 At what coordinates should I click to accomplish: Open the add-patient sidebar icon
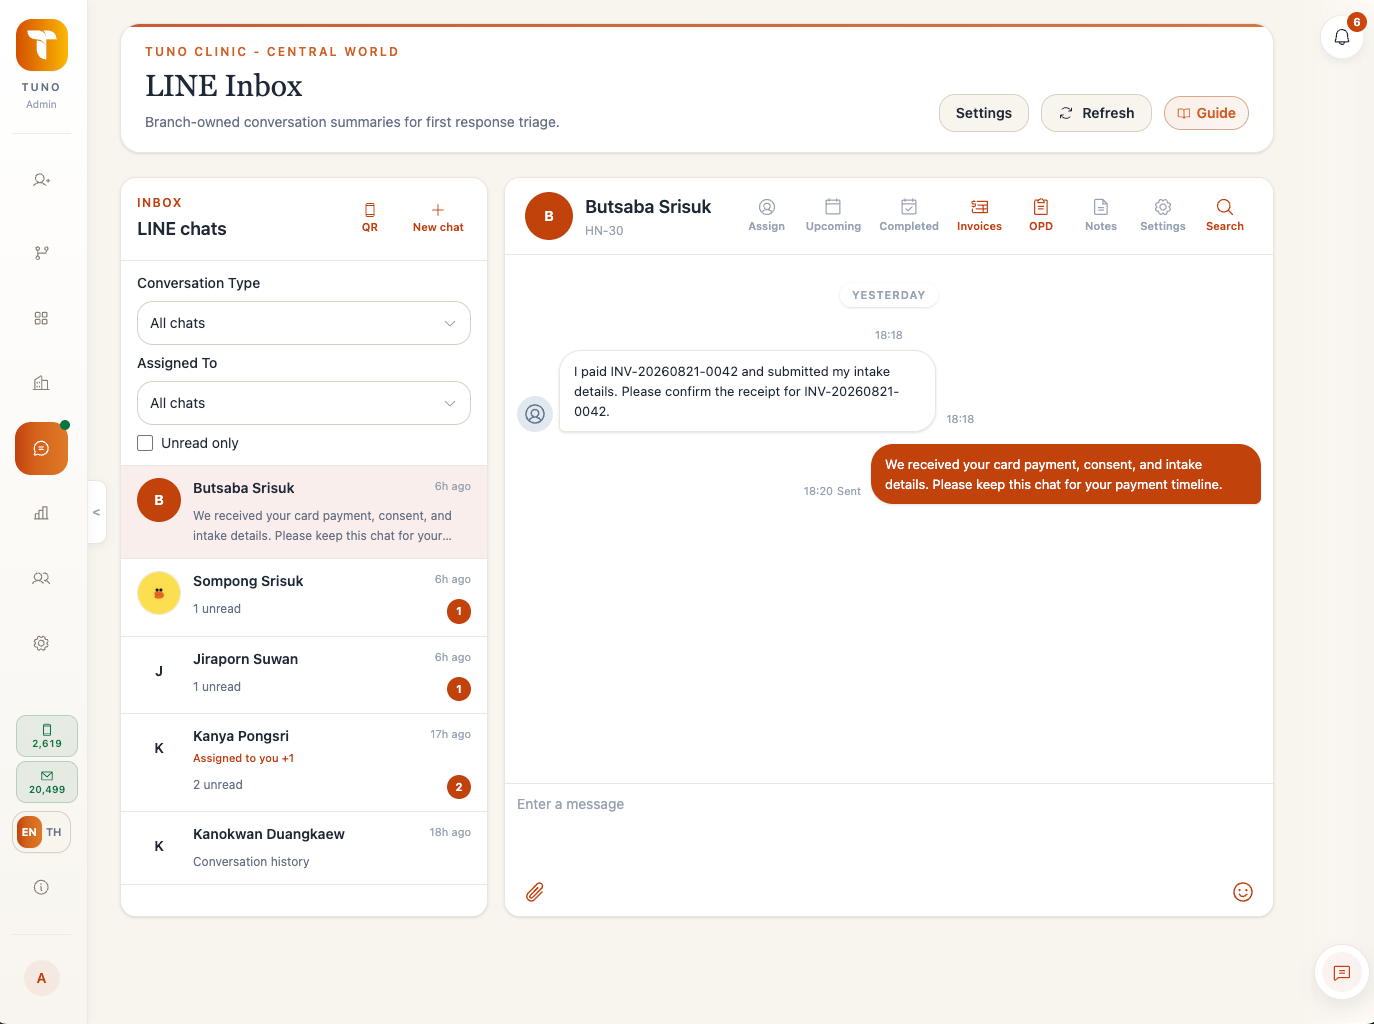tap(41, 180)
